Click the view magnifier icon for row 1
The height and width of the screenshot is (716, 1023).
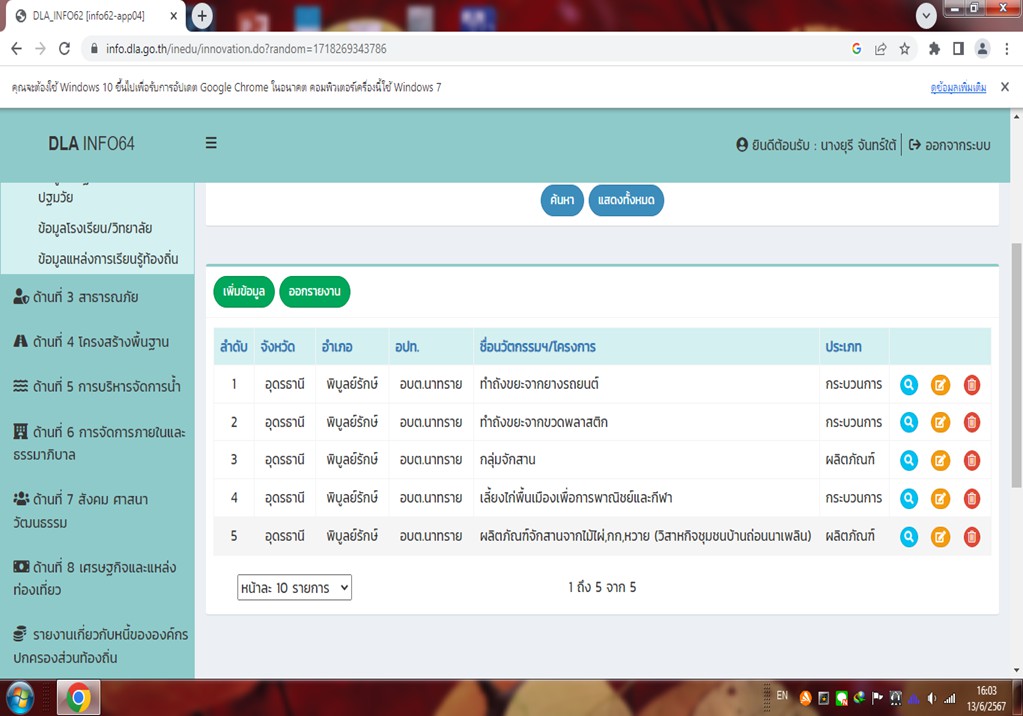(908, 385)
